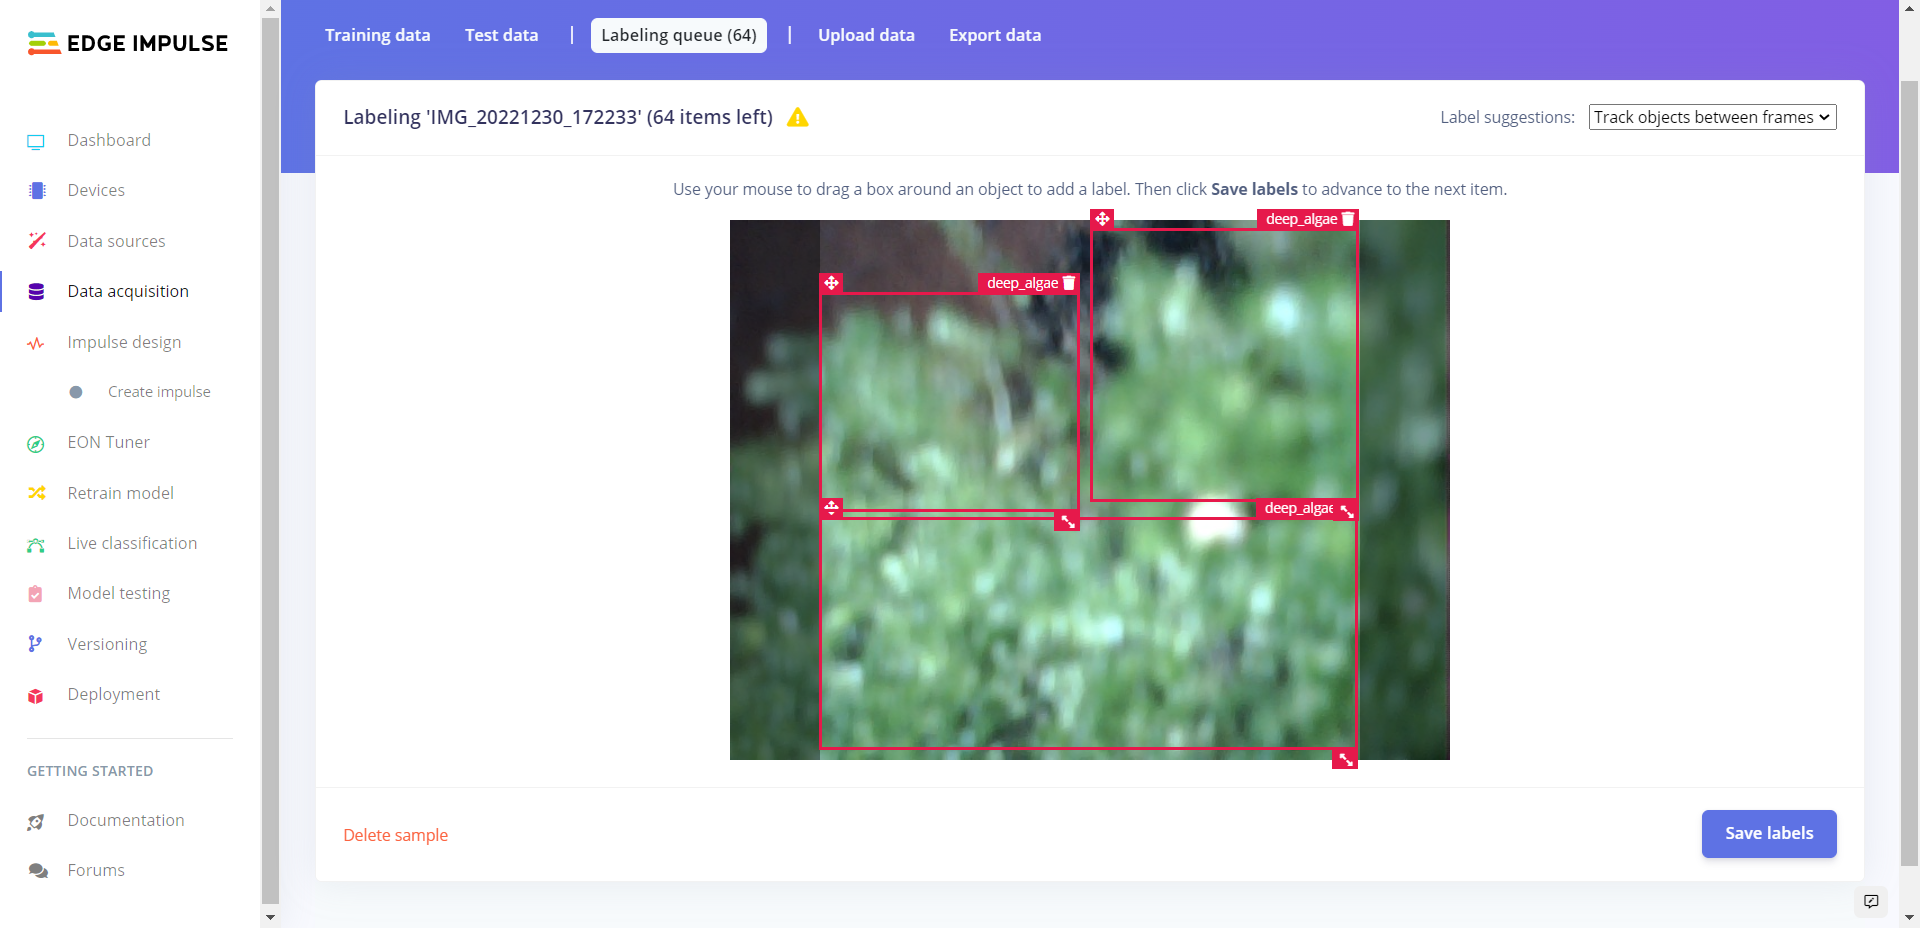Viewport: 1920px width, 928px height.
Task: Click the page scrollbar down arrow
Action: 1909,917
